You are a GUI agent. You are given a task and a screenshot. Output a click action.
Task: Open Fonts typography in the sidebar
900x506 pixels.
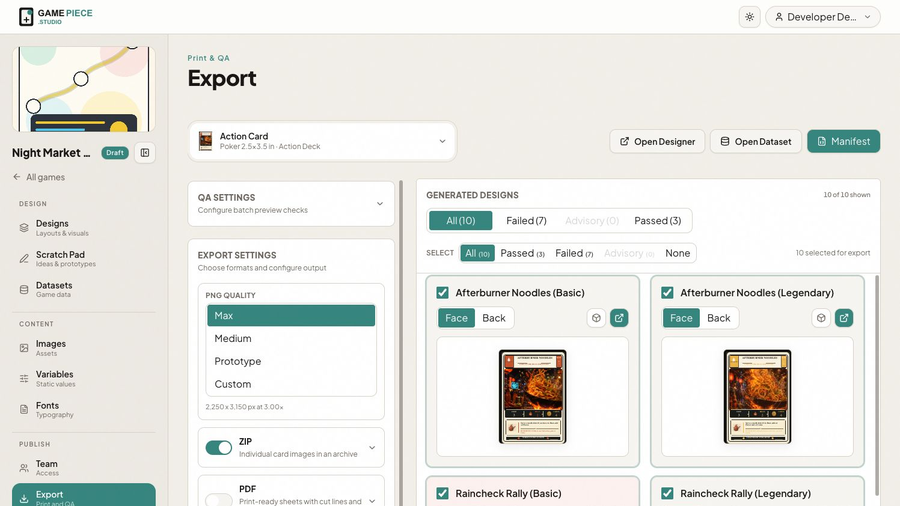pos(84,409)
